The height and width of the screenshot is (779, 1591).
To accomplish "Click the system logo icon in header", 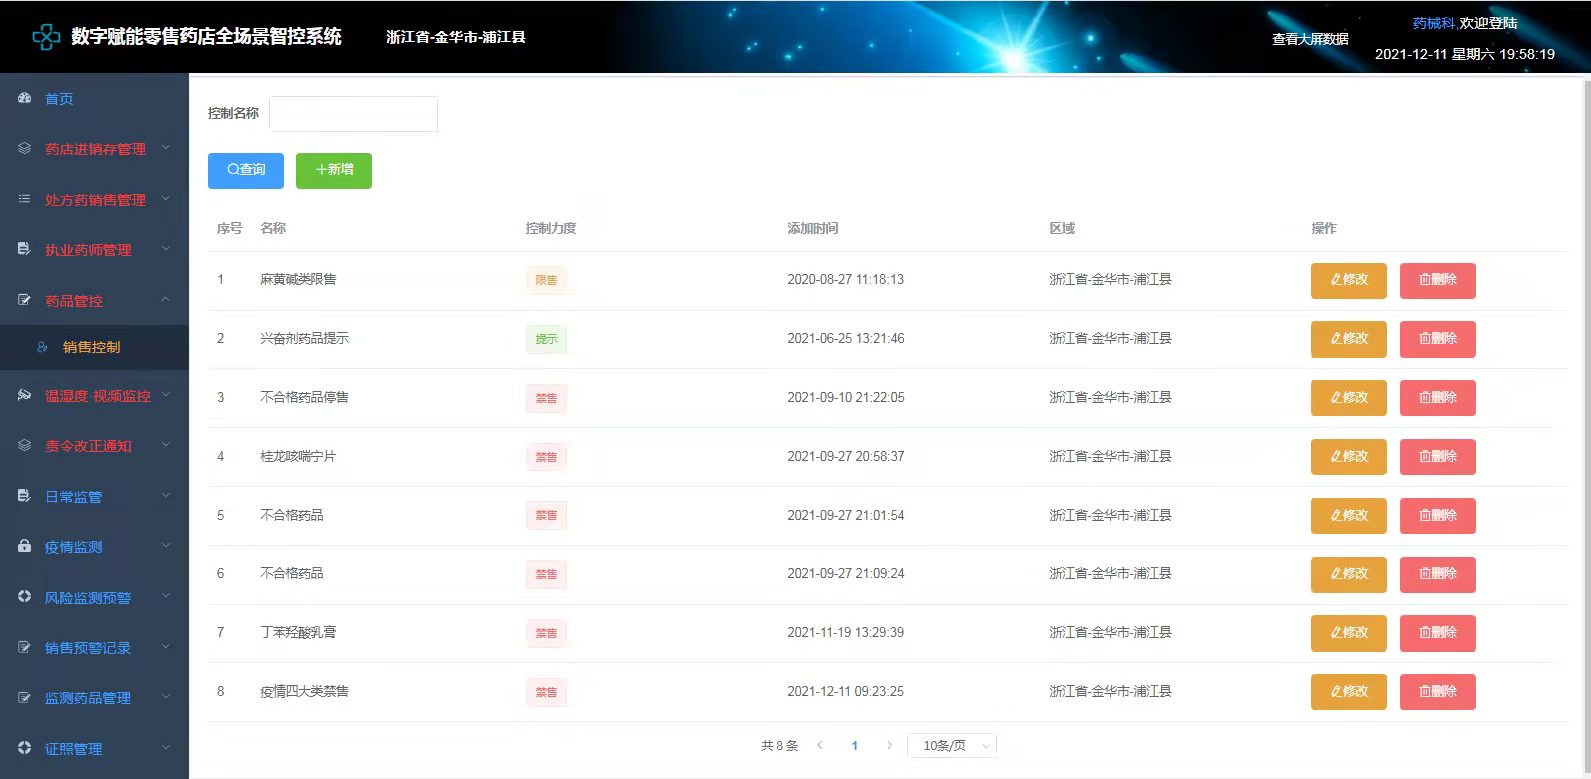I will coord(46,38).
